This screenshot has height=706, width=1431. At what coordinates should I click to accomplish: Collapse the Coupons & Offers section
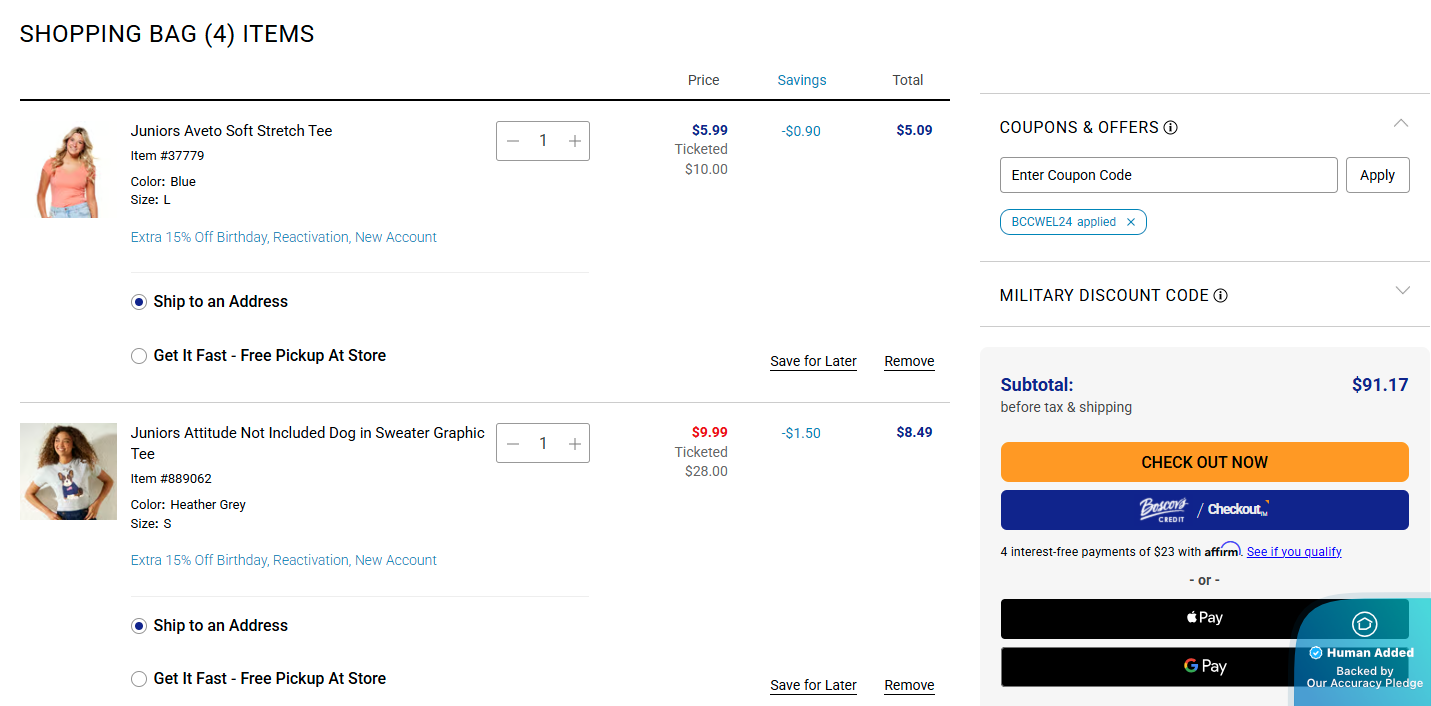(x=1401, y=124)
